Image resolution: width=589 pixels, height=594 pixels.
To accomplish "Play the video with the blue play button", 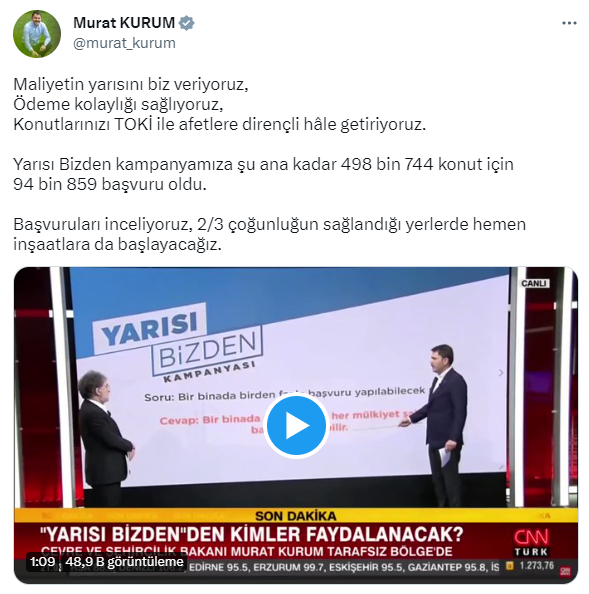I will [297, 426].
